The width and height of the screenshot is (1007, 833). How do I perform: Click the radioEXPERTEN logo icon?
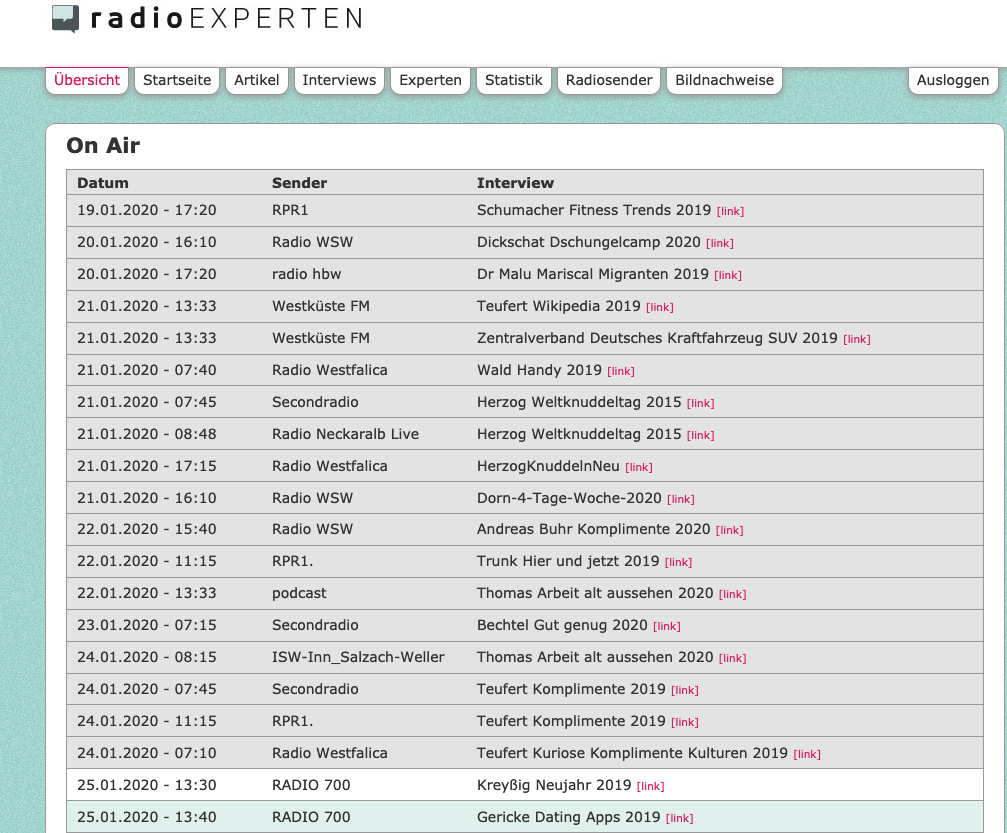click(x=66, y=19)
